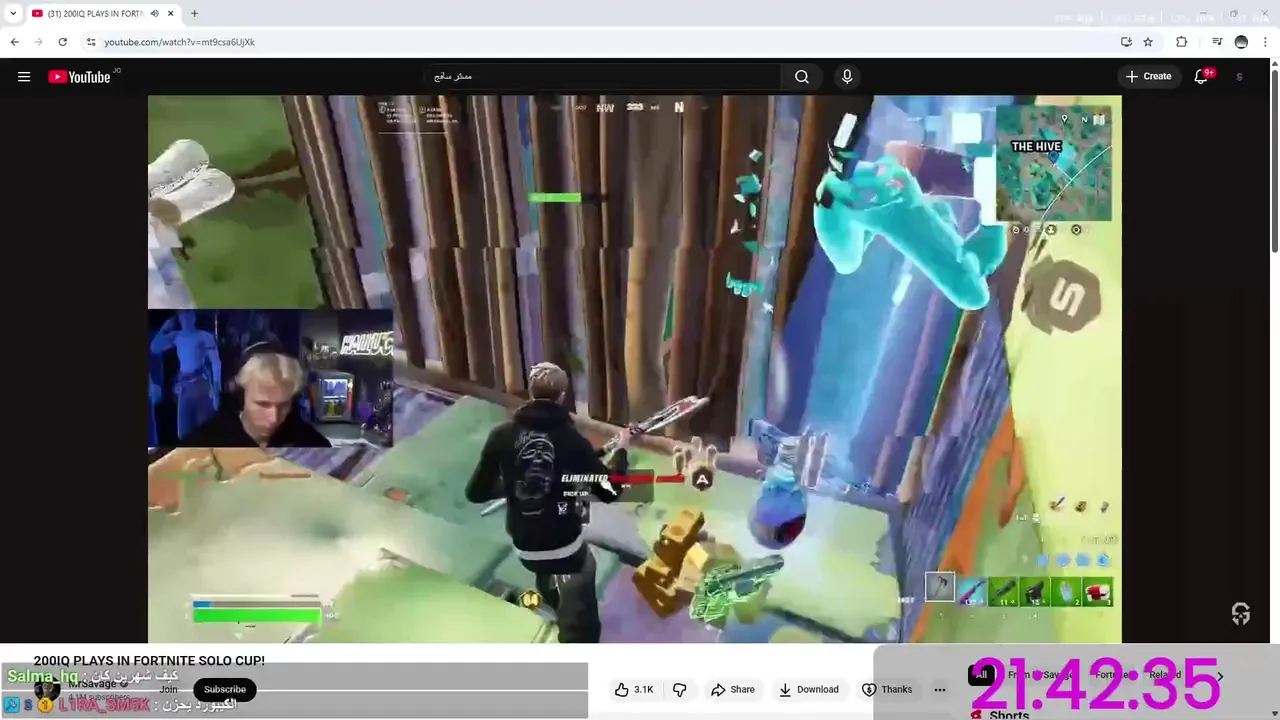Start voice search with the microphone

point(847,77)
